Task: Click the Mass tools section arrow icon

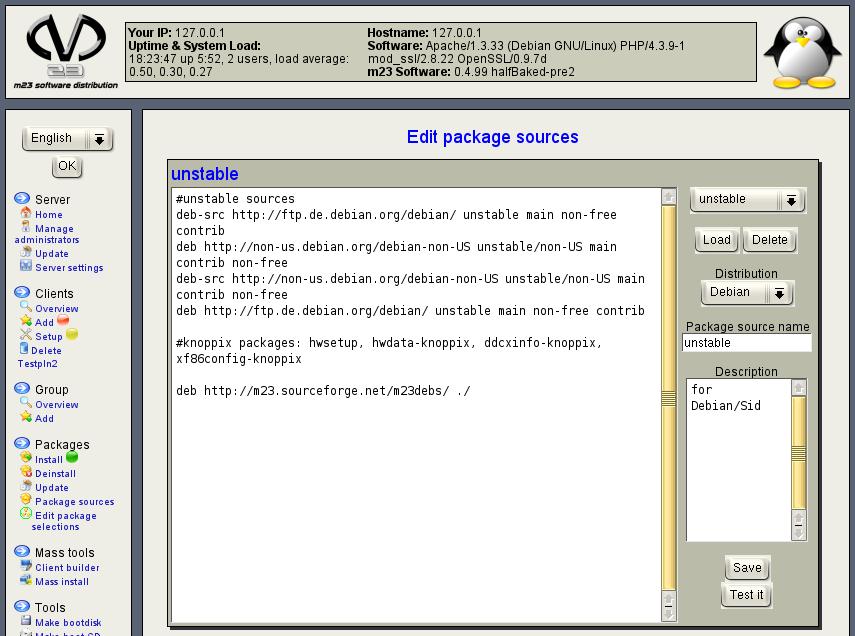Action: click(22, 552)
